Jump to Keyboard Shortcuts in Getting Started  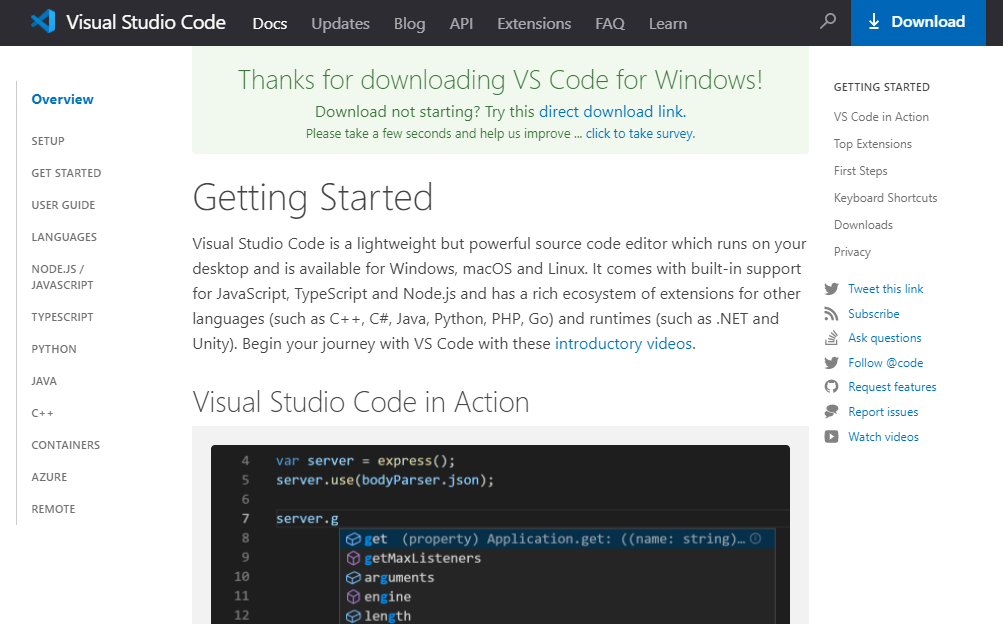tap(884, 197)
